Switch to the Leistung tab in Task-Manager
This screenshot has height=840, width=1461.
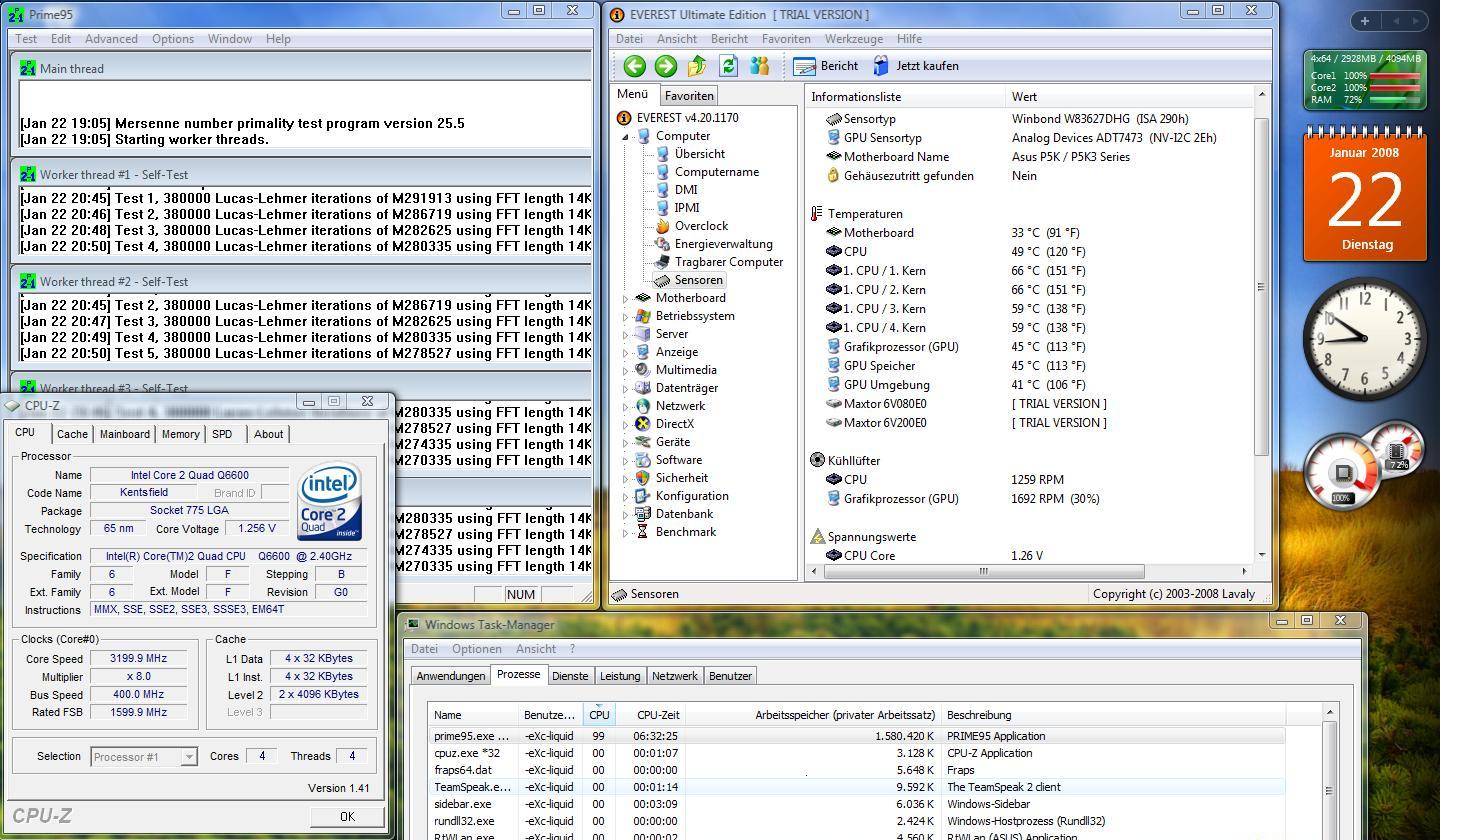pos(619,676)
